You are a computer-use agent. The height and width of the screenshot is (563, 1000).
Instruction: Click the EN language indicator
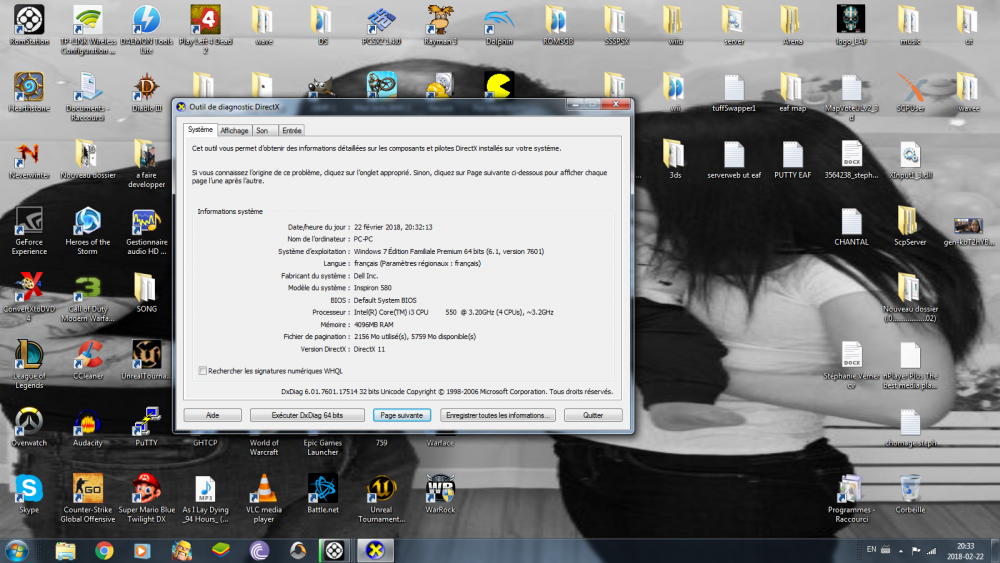871,550
